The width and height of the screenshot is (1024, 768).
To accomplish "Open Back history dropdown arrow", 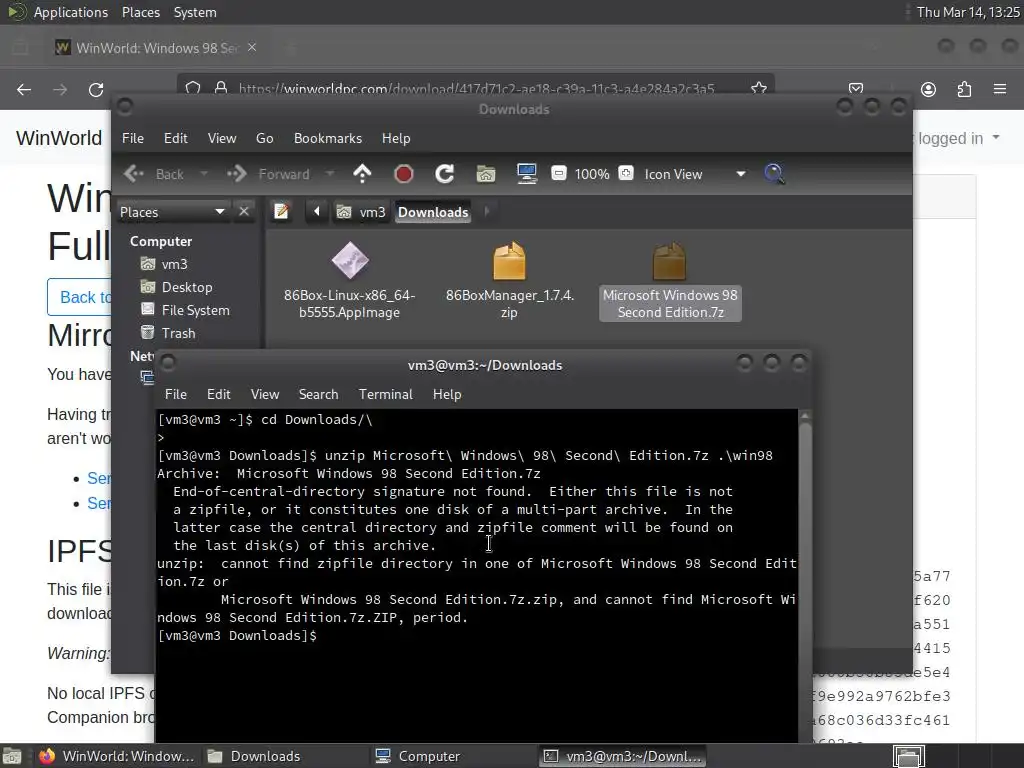I will 204,174.
